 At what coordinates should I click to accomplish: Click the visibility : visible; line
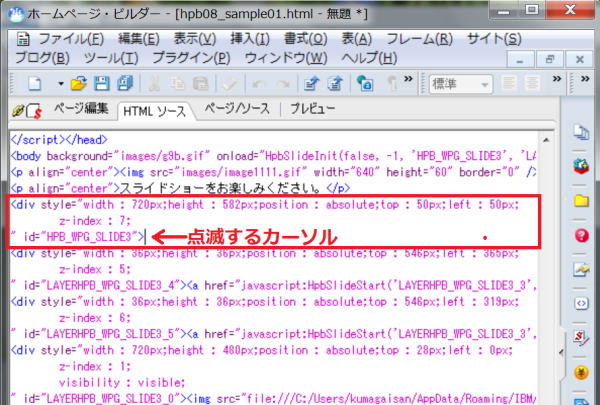click(122, 382)
